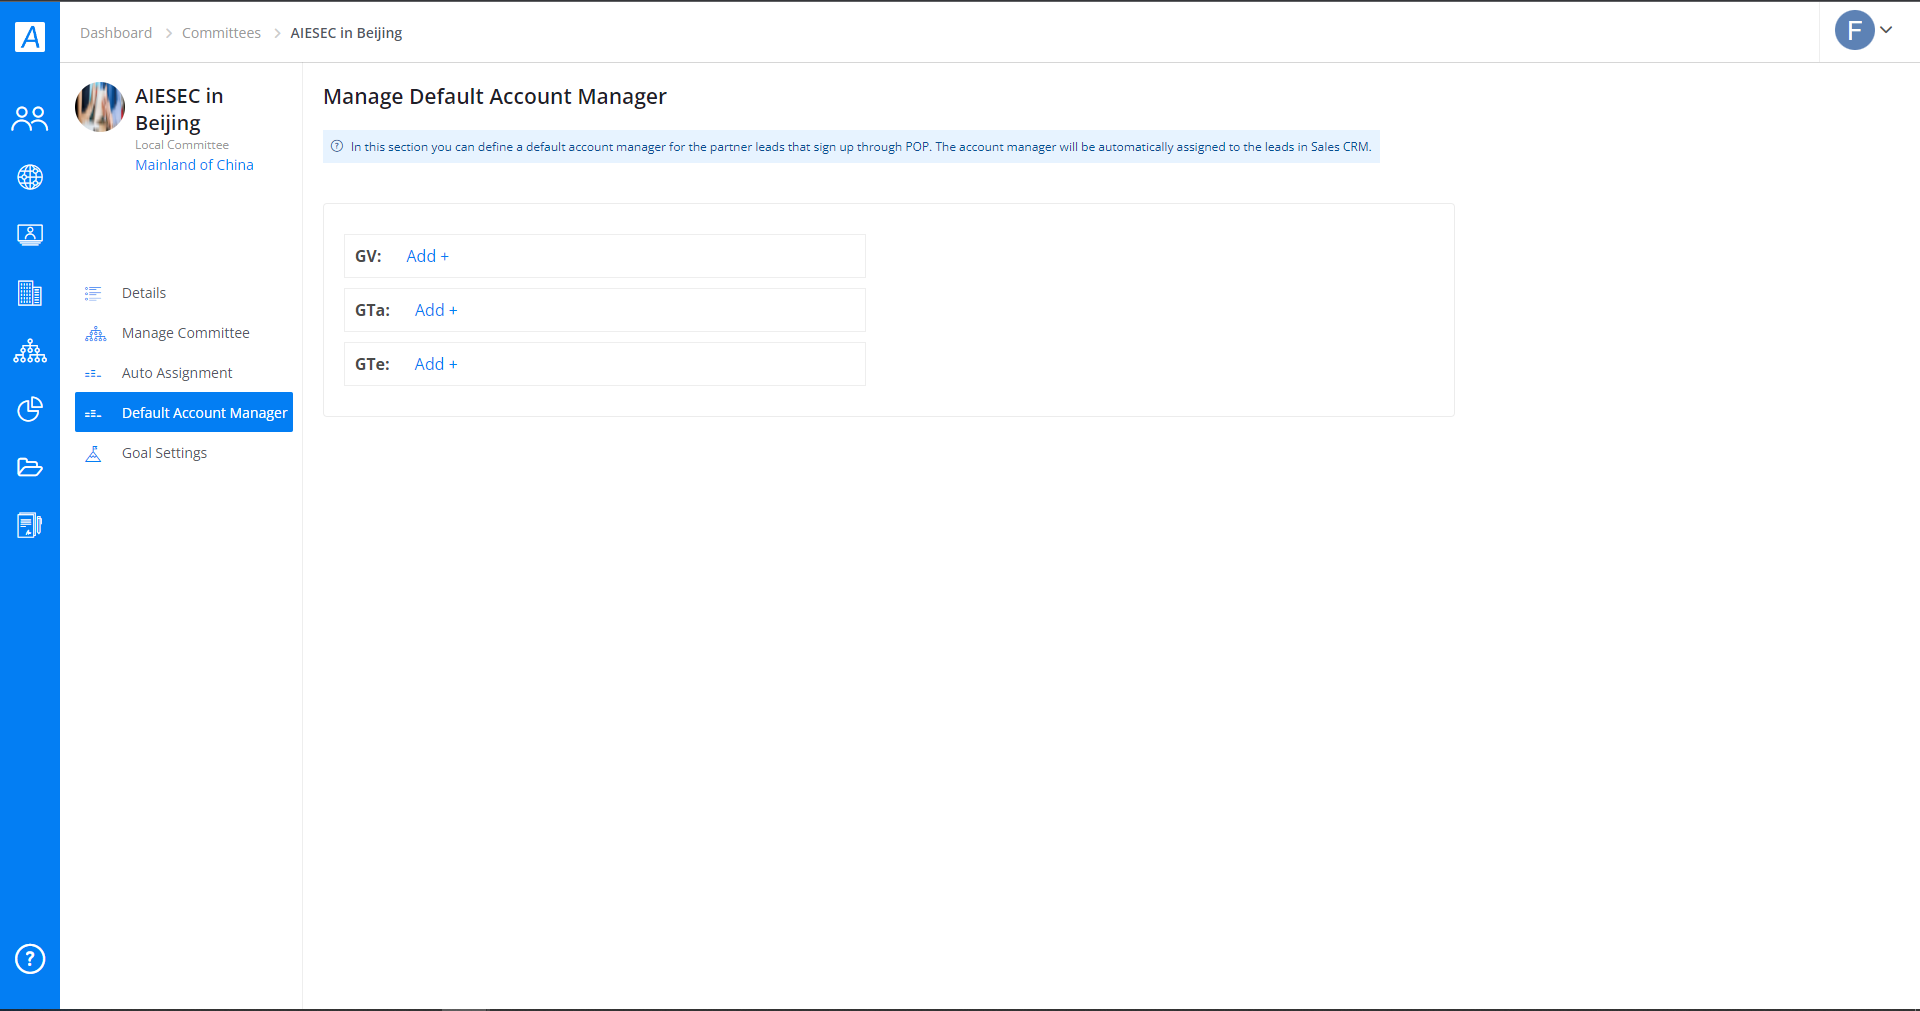Open the pie chart analytics sidebar icon

tap(30, 409)
